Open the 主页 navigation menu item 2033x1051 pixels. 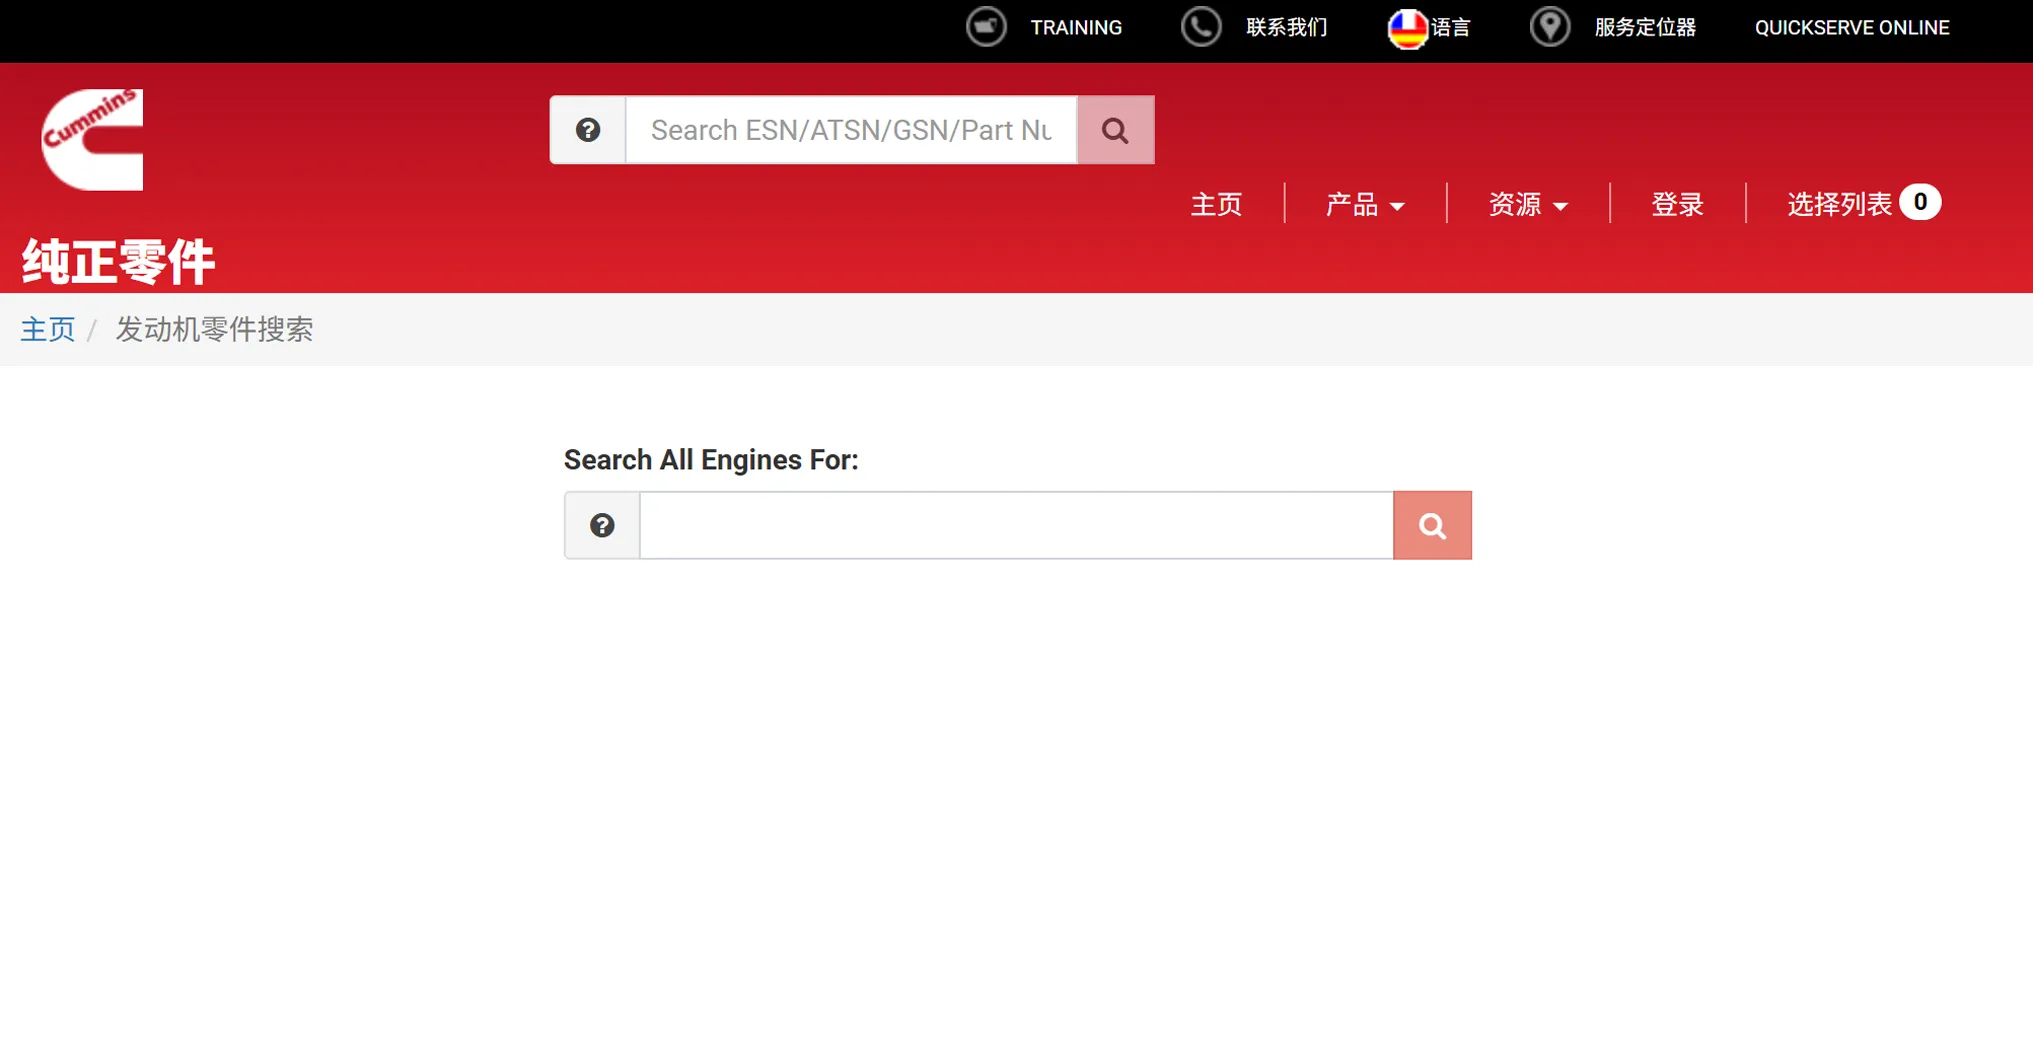tap(1216, 204)
